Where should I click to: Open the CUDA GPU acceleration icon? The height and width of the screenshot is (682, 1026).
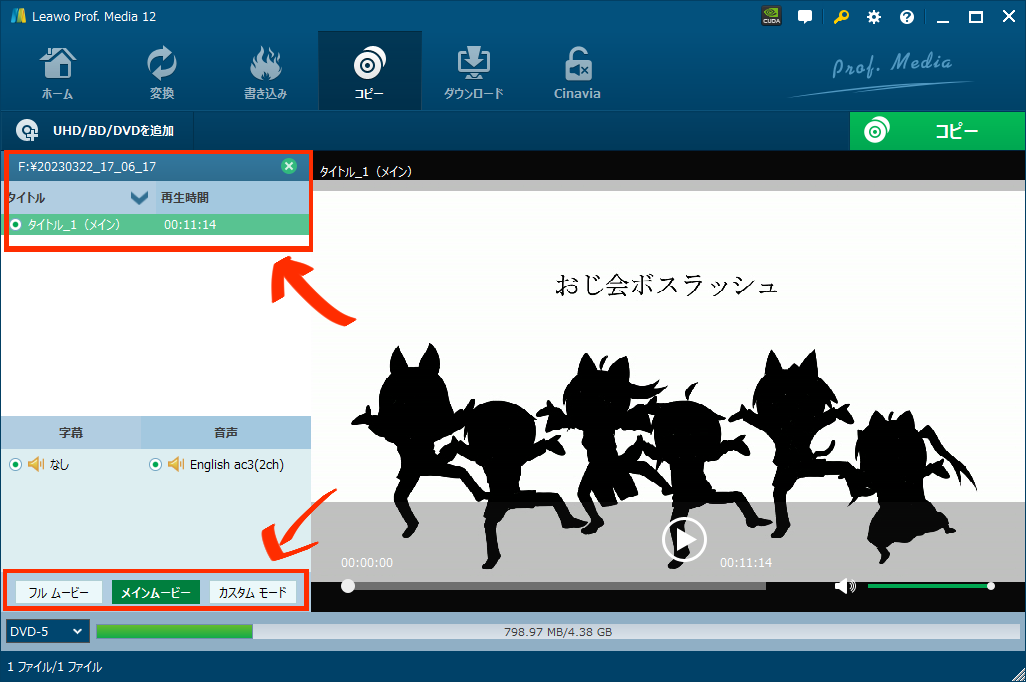click(771, 16)
